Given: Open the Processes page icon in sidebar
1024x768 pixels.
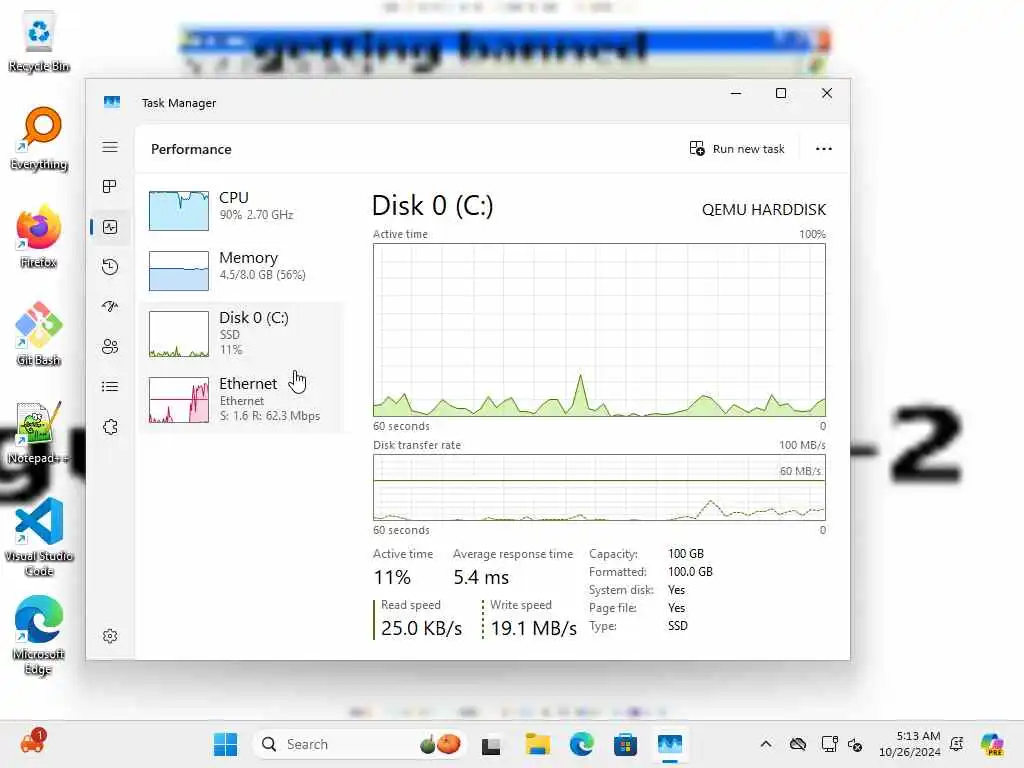Looking at the screenshot, I should 110,187.
